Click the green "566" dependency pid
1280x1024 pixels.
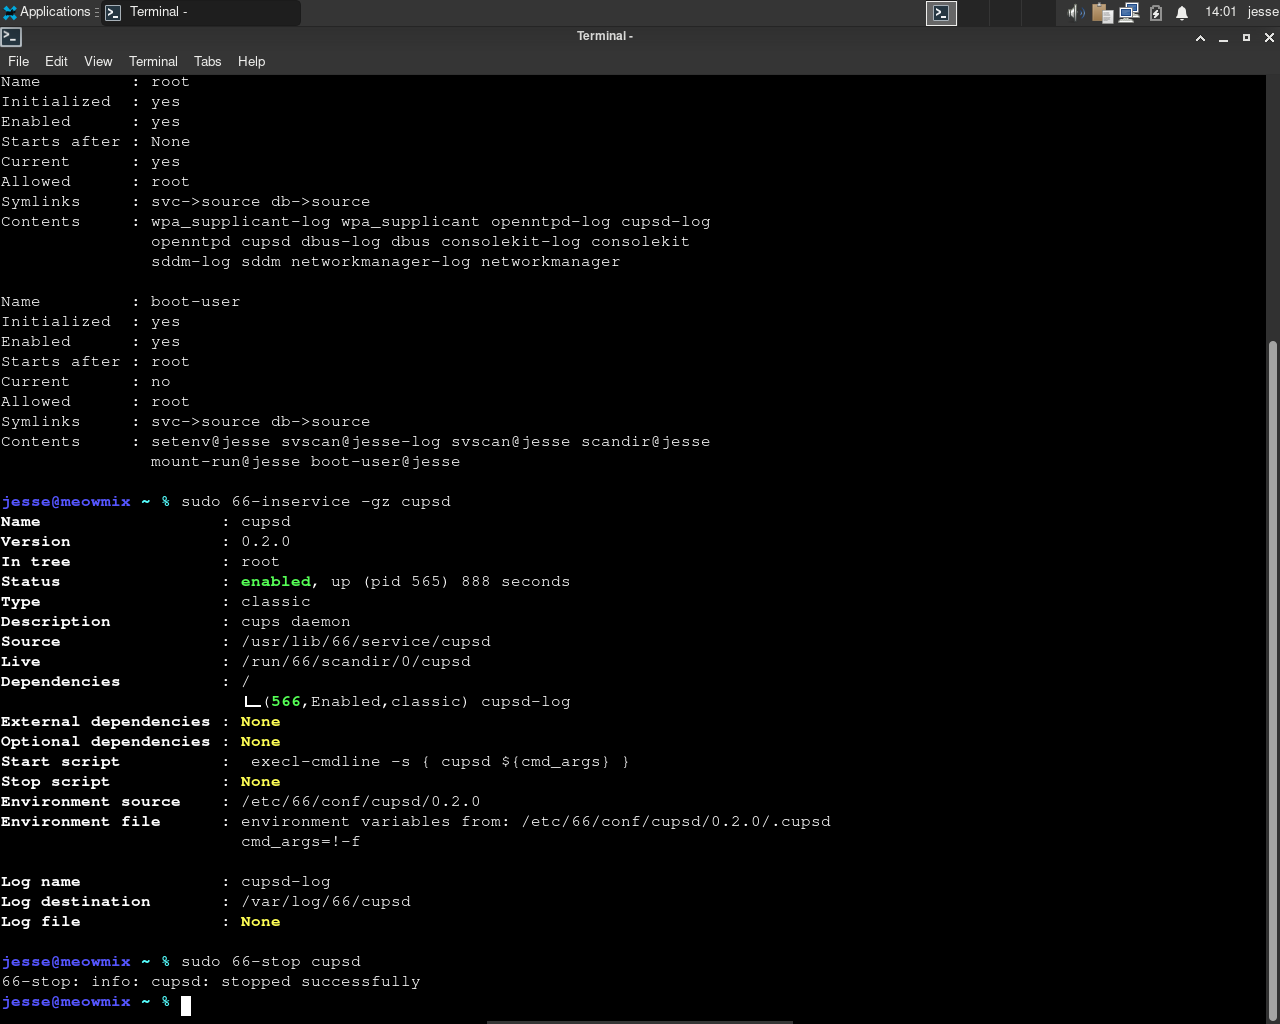click(286, 702)
